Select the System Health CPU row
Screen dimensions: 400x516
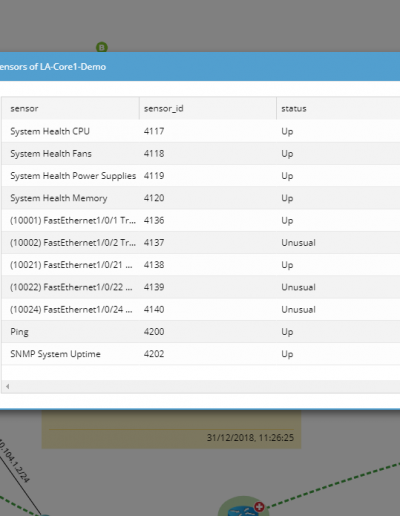[201, 131]
